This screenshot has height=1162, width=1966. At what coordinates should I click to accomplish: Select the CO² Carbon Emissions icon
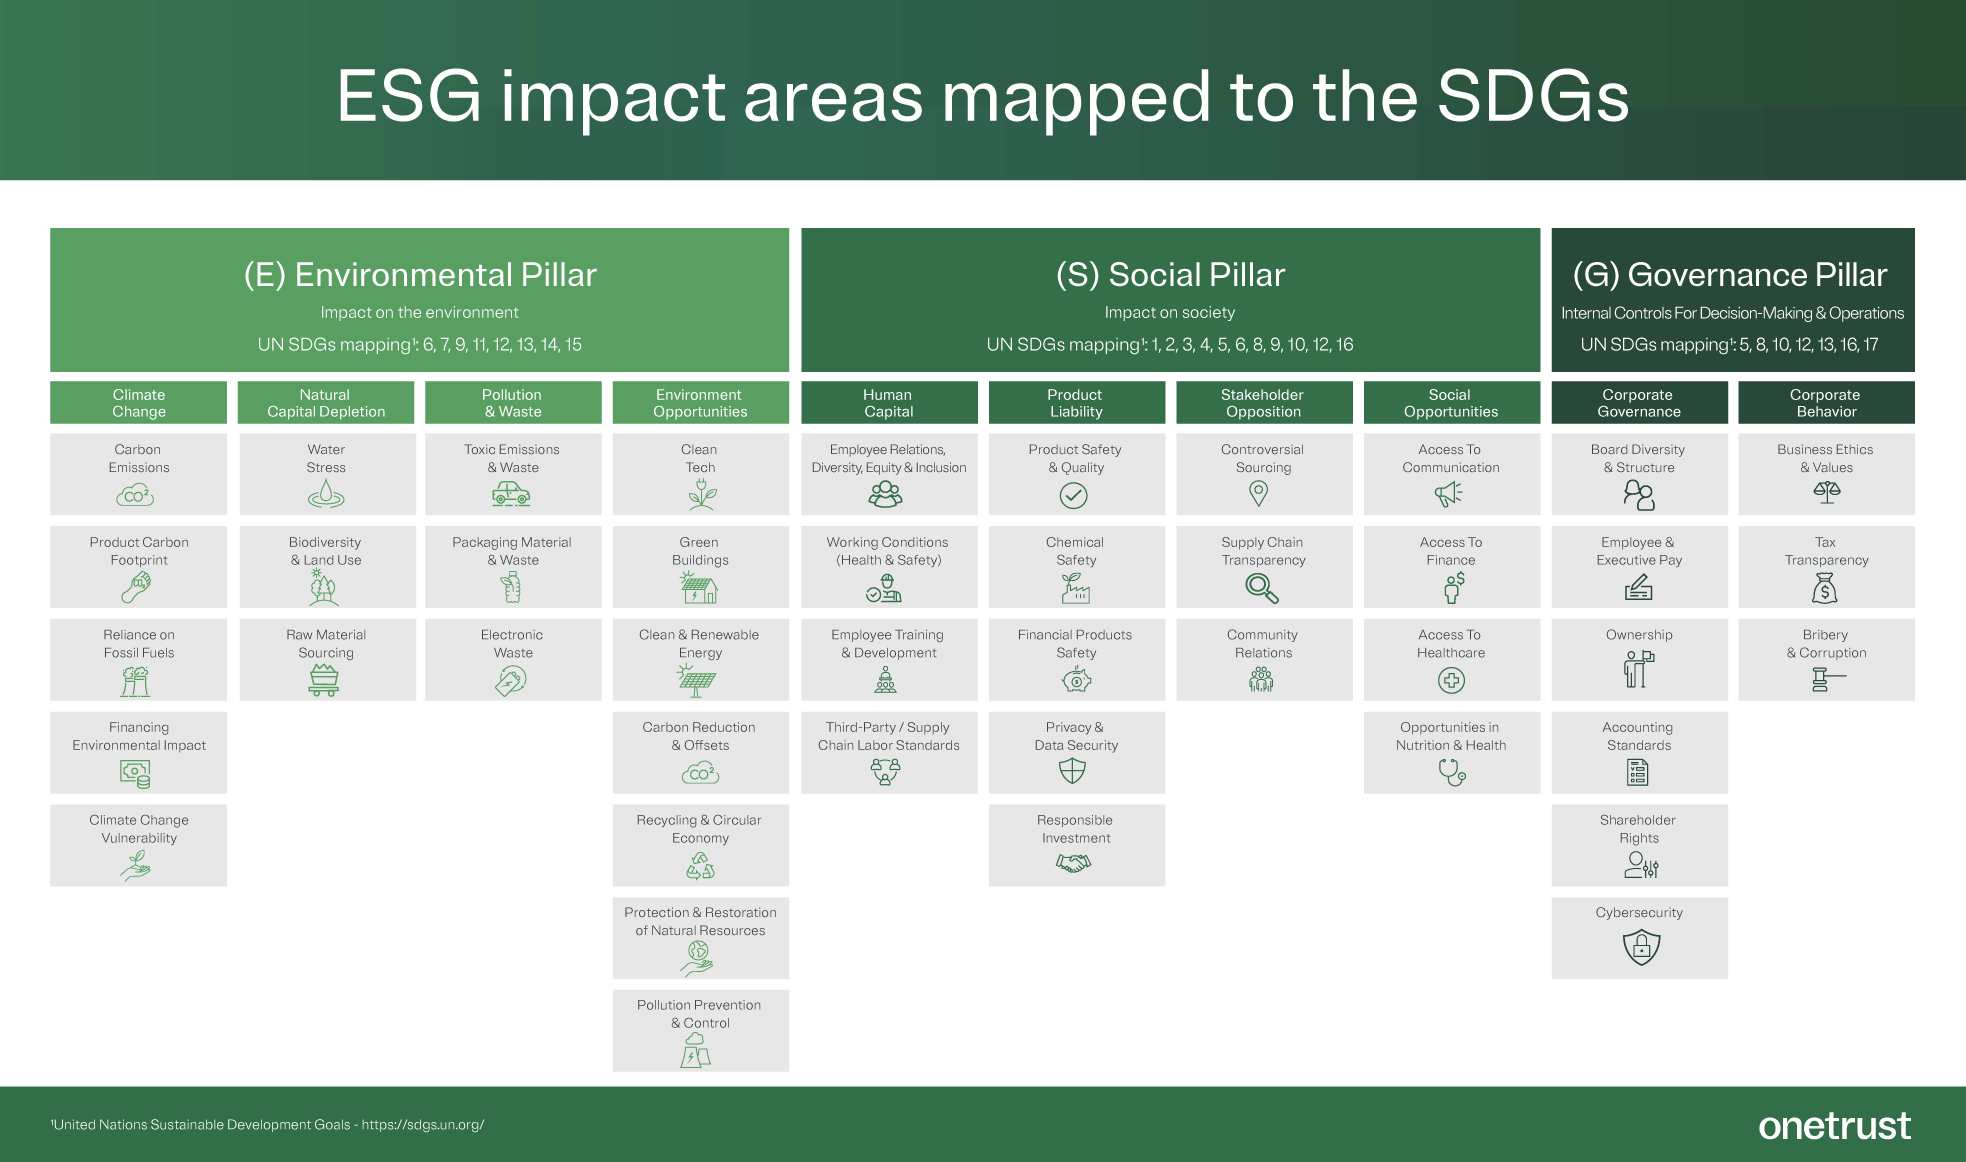pos(138,494)
